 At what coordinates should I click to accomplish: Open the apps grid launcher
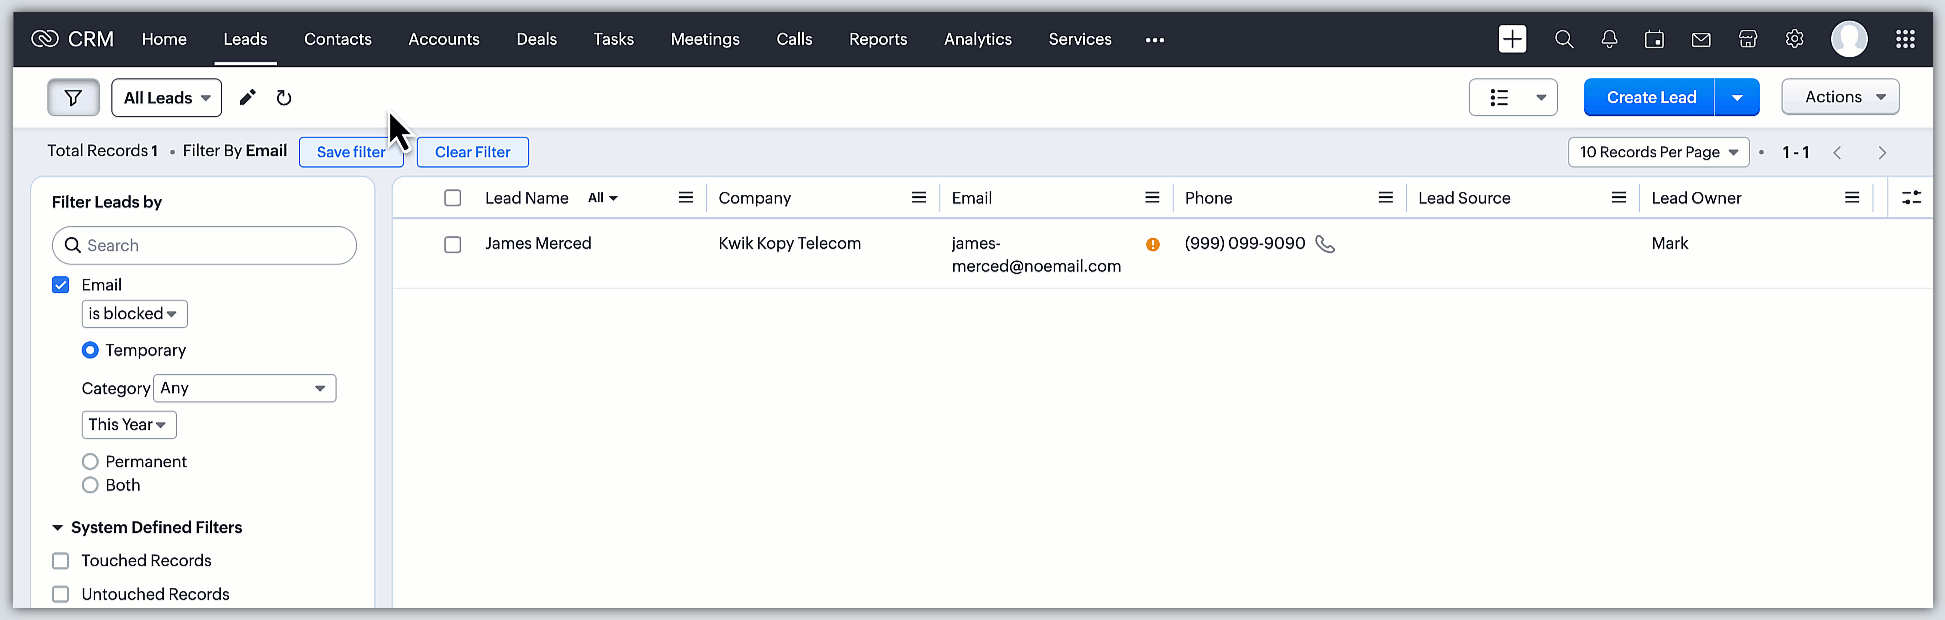coord(1905,39)
